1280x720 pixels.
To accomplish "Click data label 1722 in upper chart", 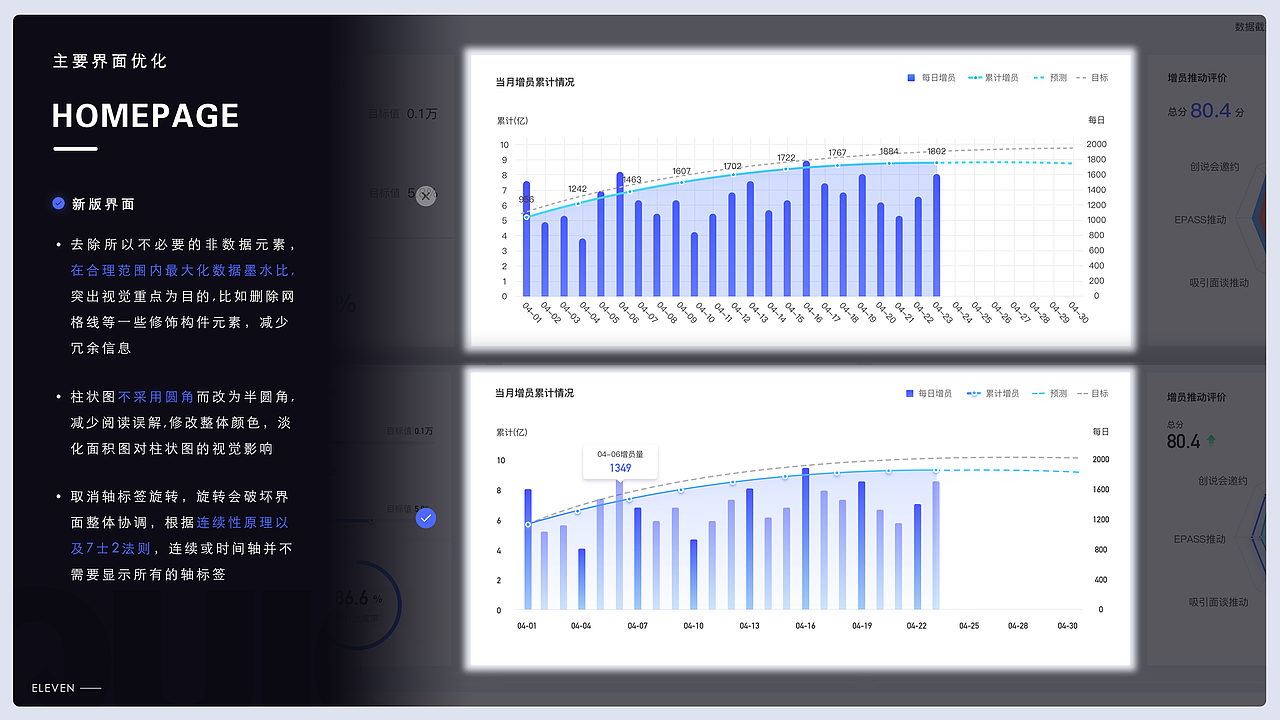I will (786, 158).
